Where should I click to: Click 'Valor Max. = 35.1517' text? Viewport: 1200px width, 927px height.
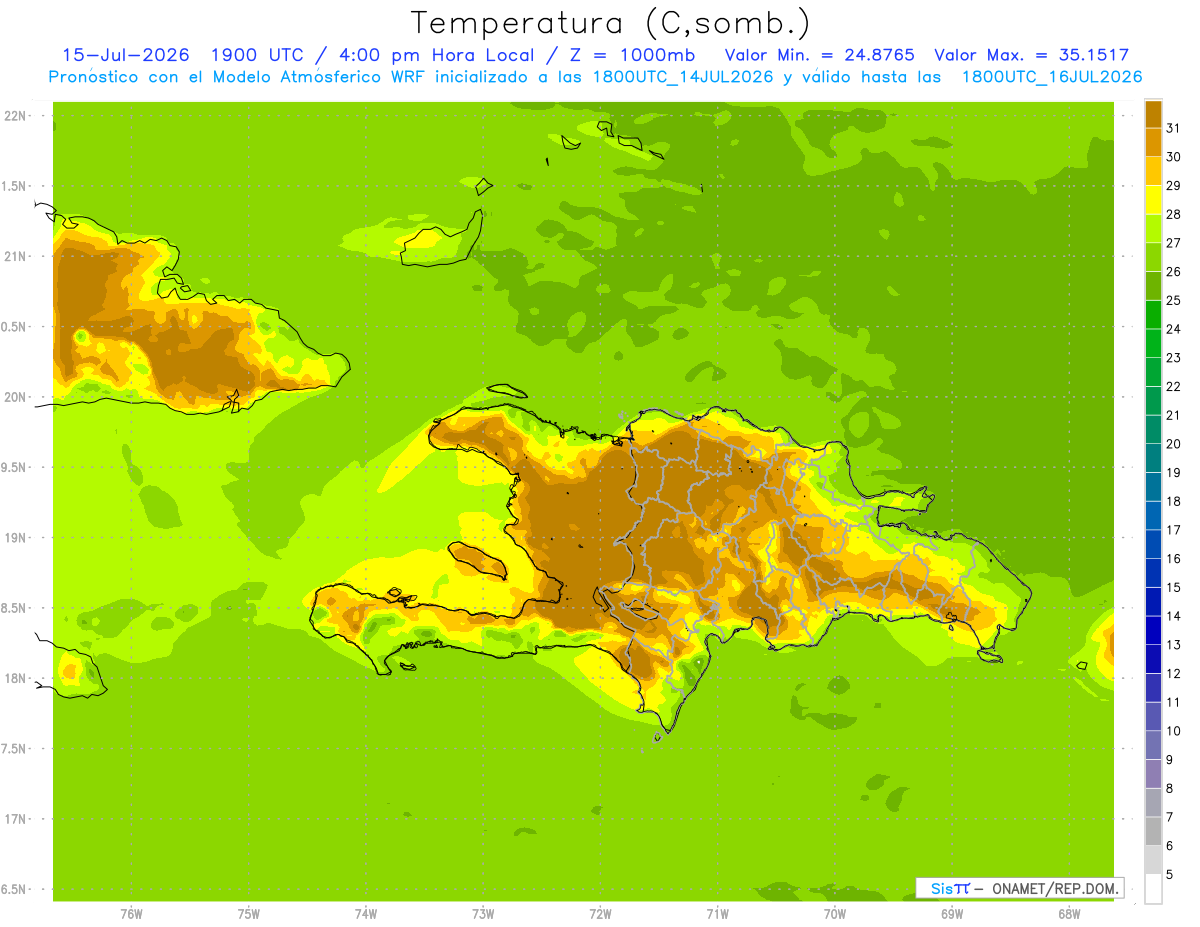(1032, 55)
